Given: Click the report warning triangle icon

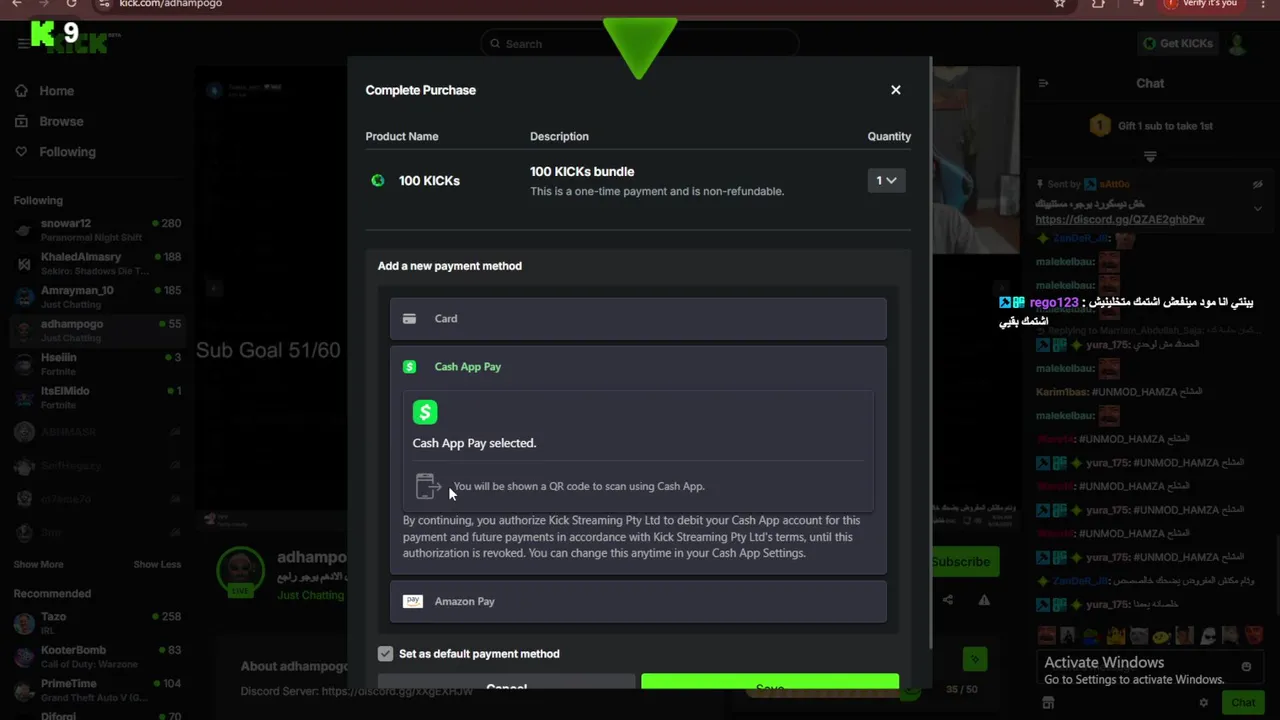Looking at the screenshot, I should [984, 600].
